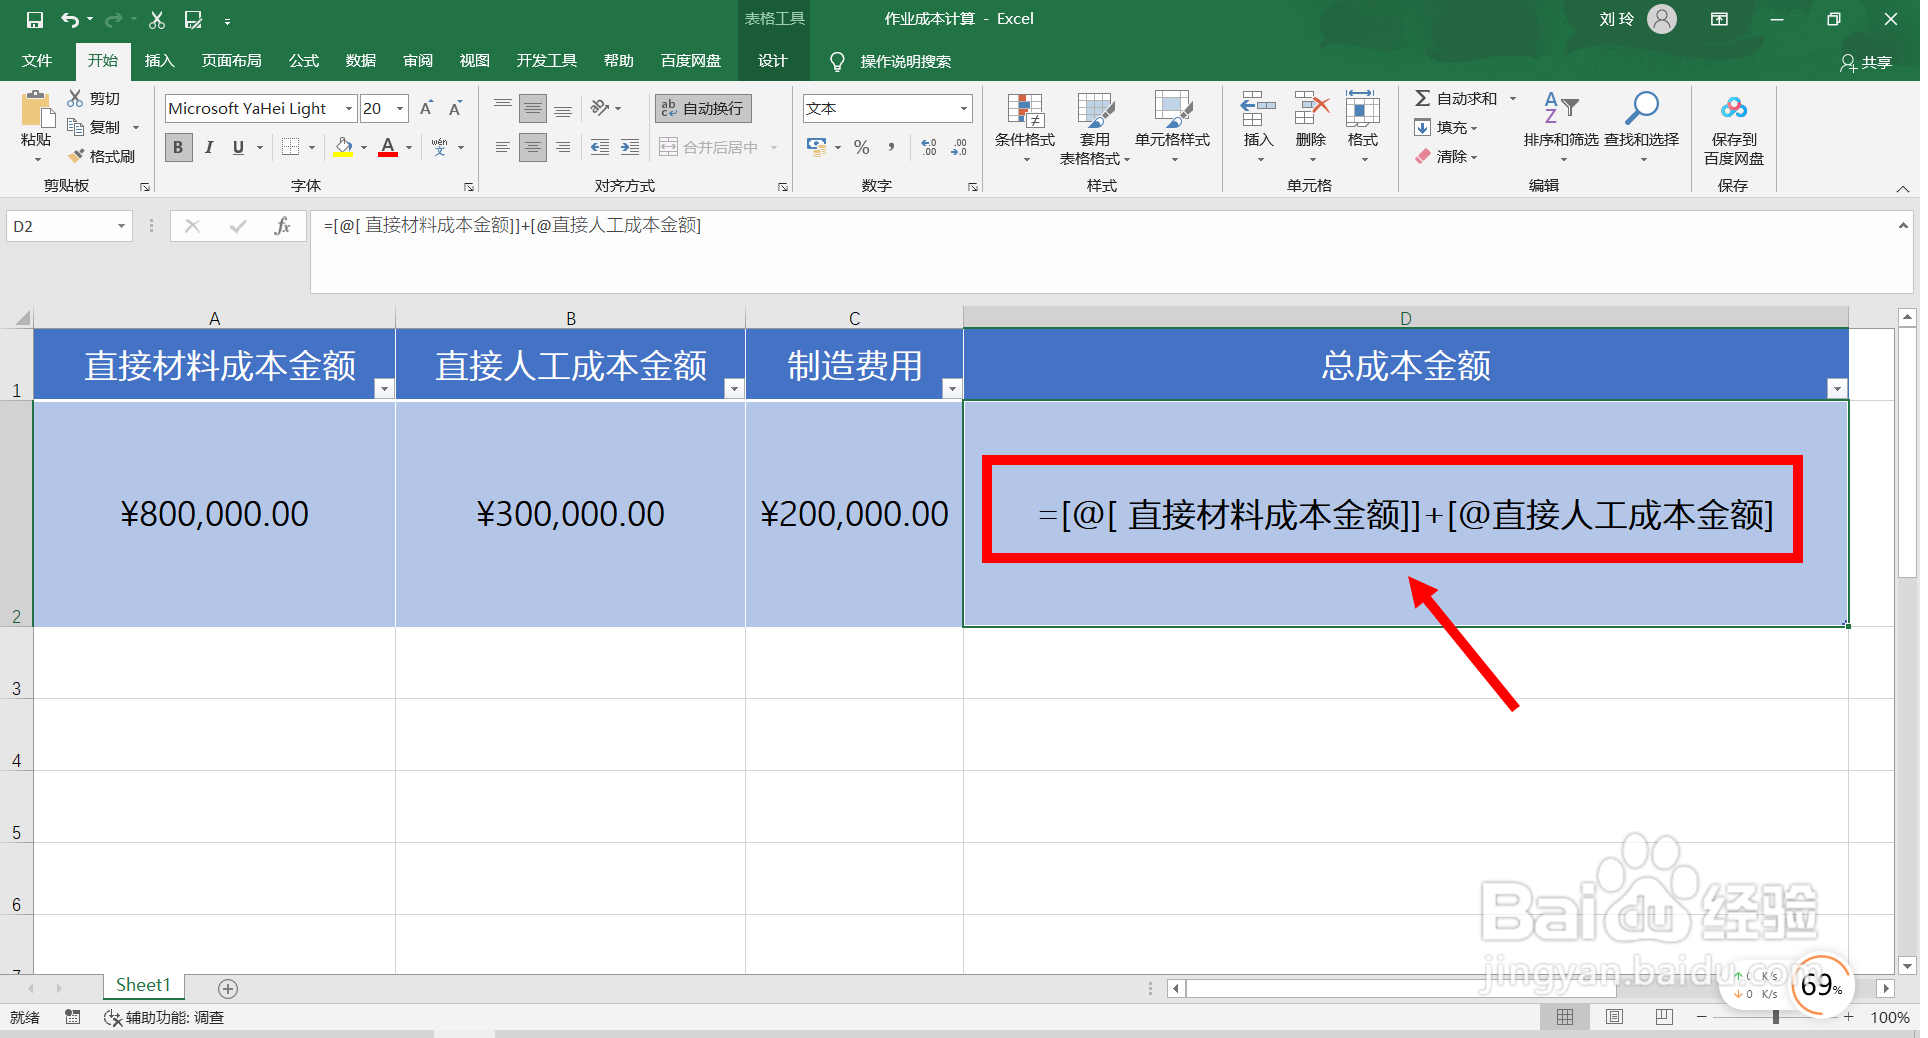Toggle center horizontal alignment

[x=533, y=147]
